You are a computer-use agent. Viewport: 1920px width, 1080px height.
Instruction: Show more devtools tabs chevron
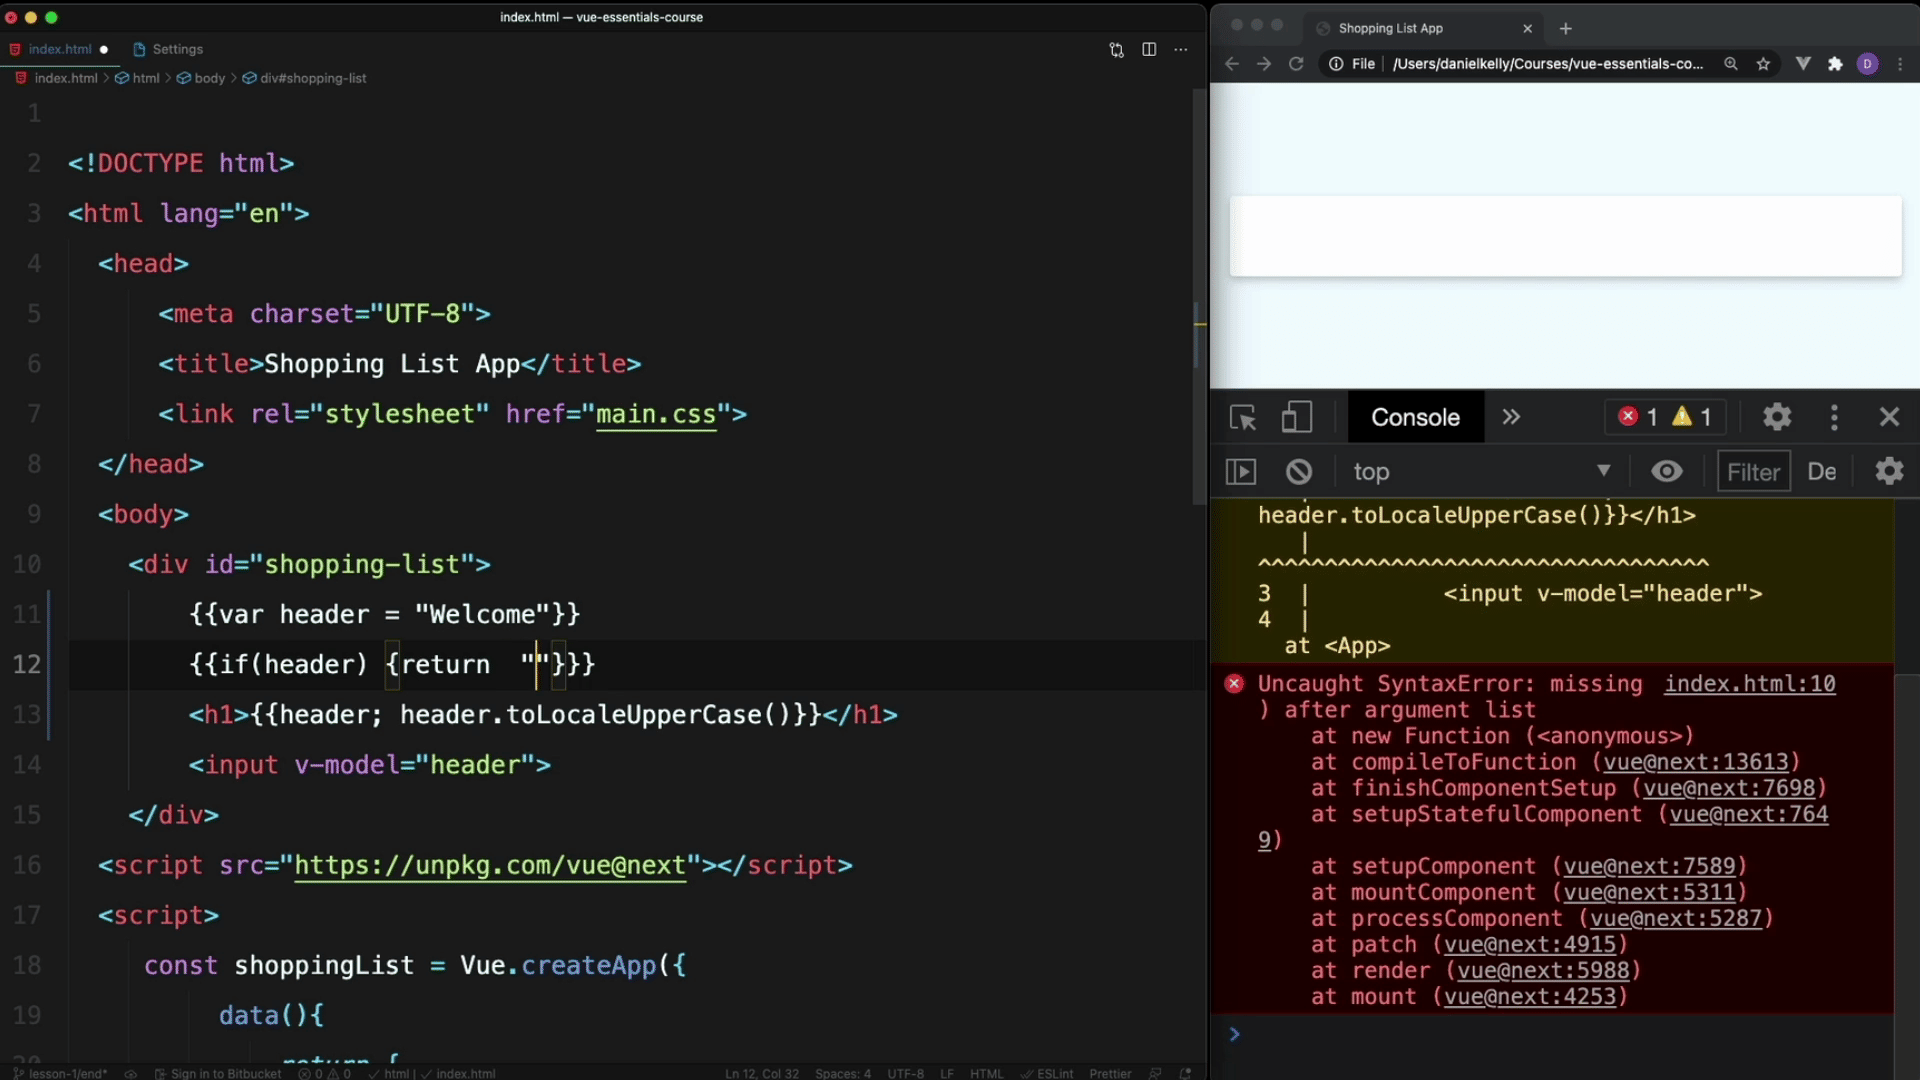click(x=1511, y=417)
